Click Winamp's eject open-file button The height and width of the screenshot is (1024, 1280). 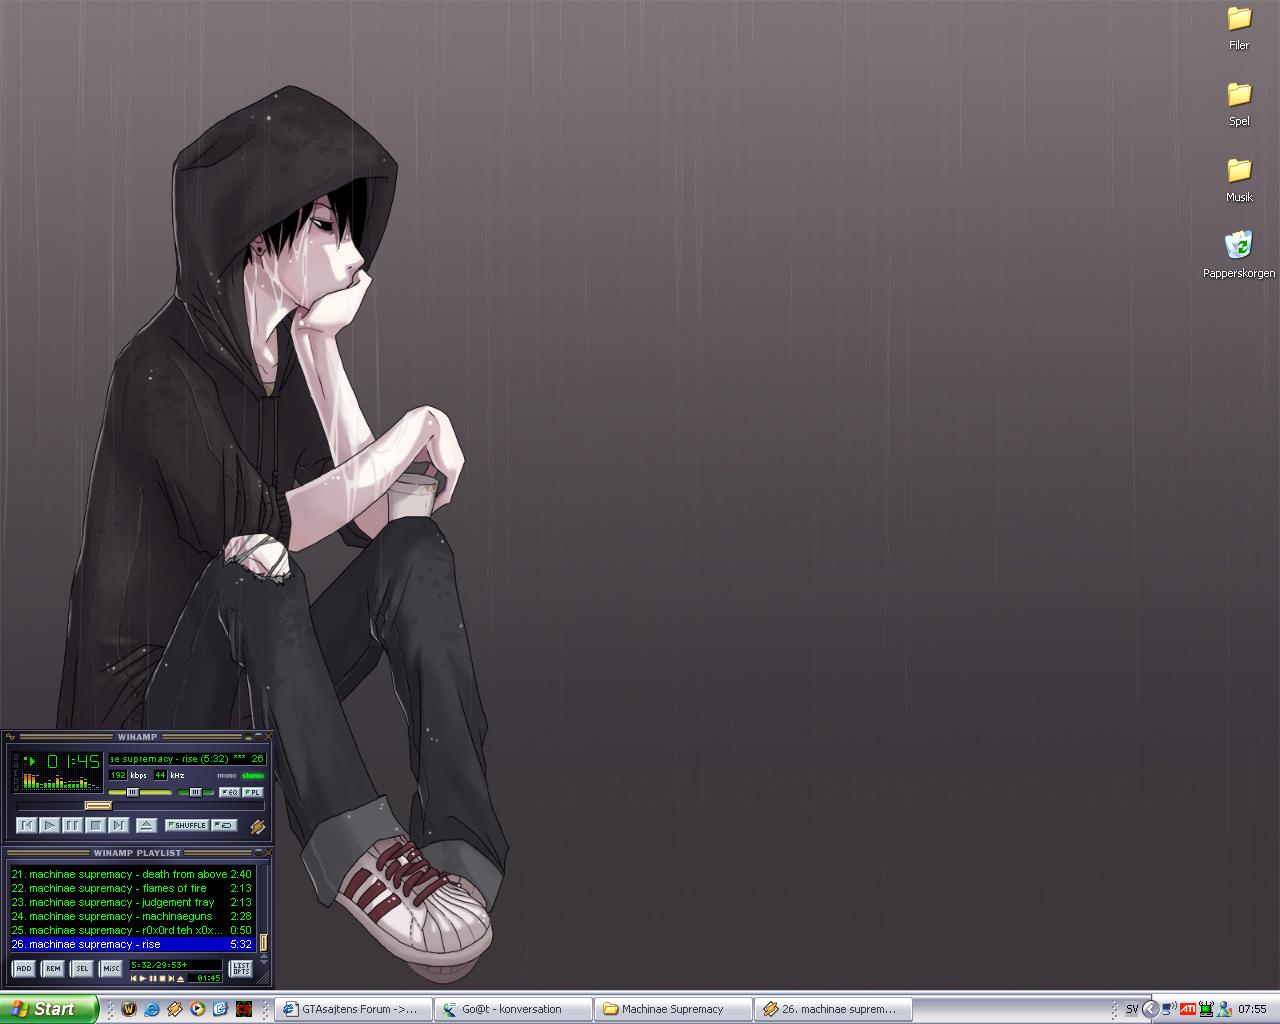point(146,825)
